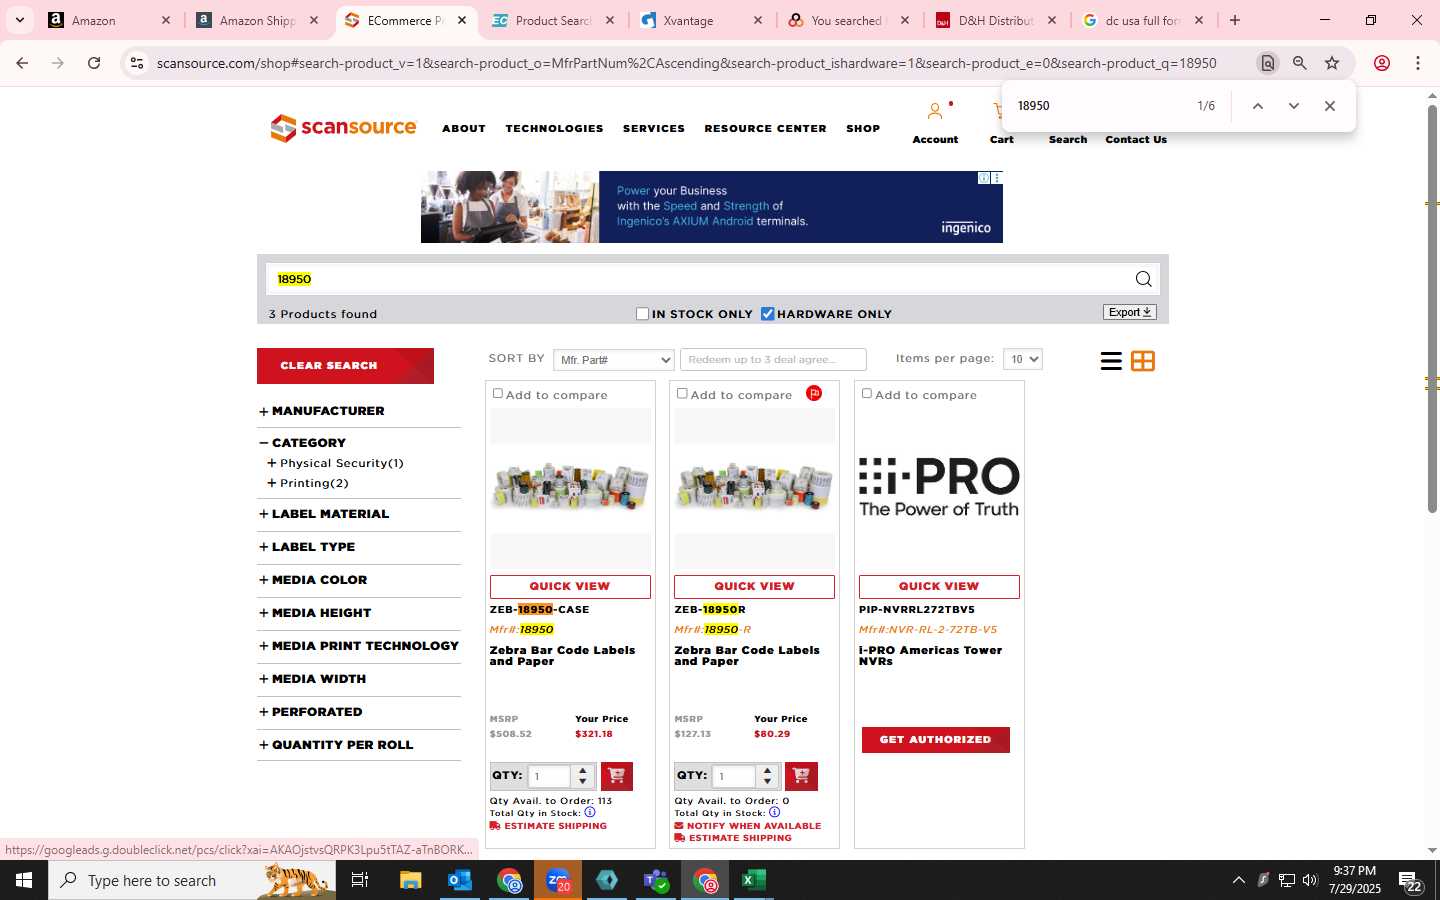Screen dimensions: 1440x900
Task: Open Outlook from the taskbar
Action: tap(459, 880)
